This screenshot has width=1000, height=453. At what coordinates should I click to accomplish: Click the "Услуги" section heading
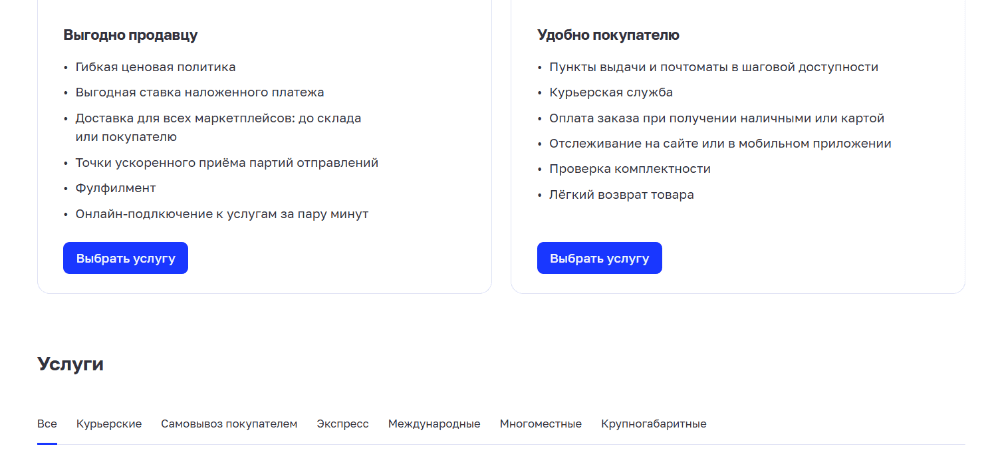70,364
